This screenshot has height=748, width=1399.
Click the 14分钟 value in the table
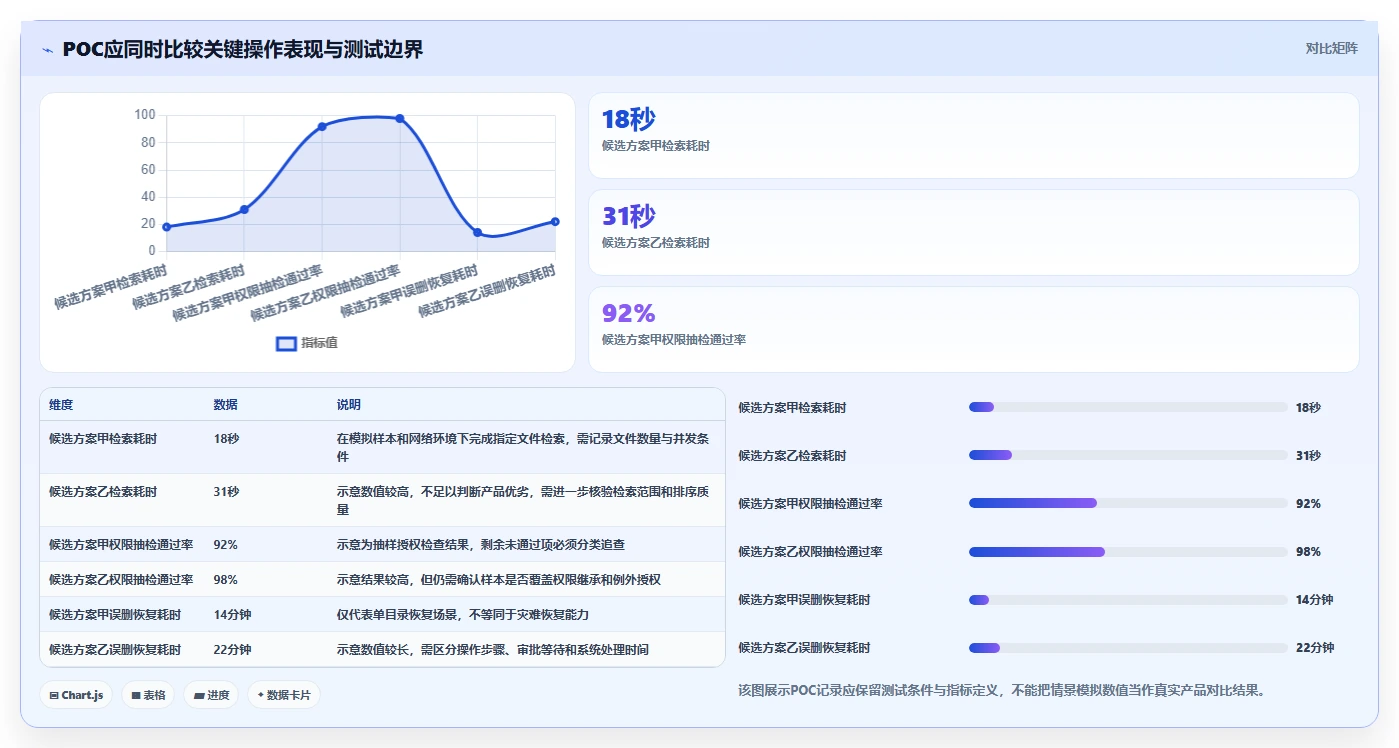pos(232,614)
